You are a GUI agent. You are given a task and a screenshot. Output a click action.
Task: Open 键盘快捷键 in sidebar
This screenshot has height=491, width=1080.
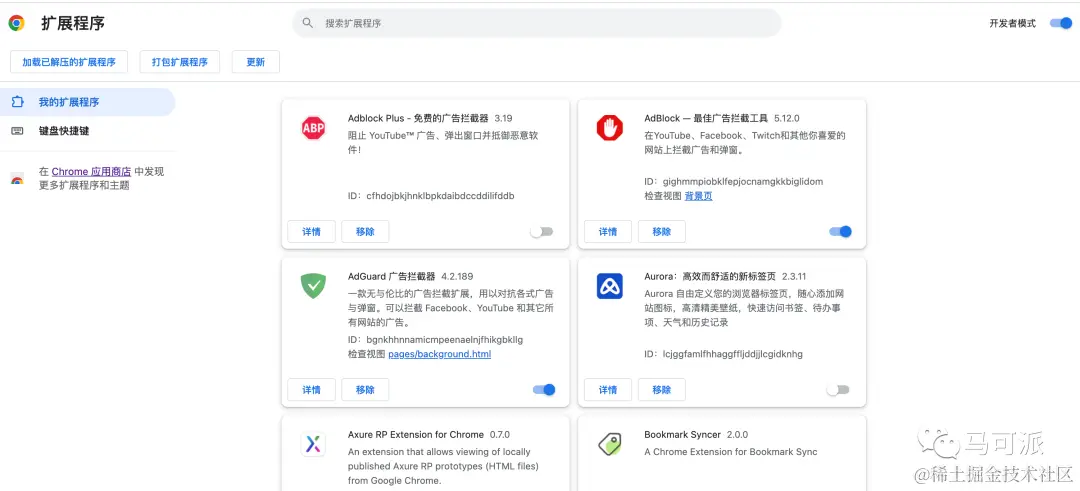[x=87, y=131]
